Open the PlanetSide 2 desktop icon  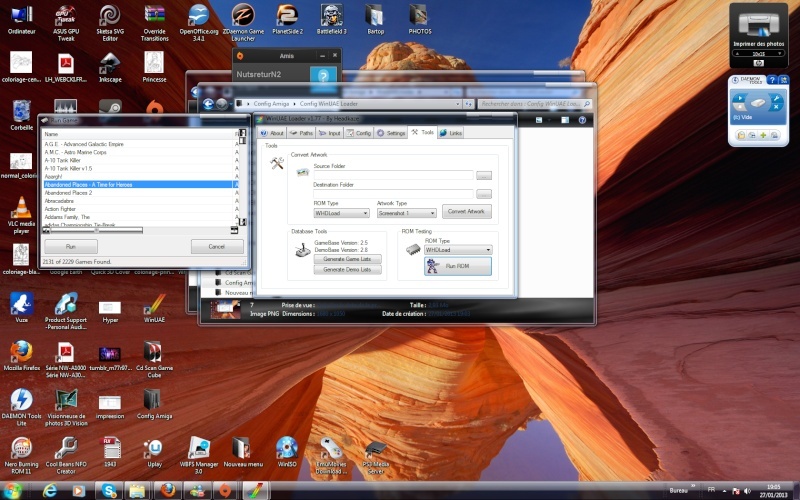288,20
